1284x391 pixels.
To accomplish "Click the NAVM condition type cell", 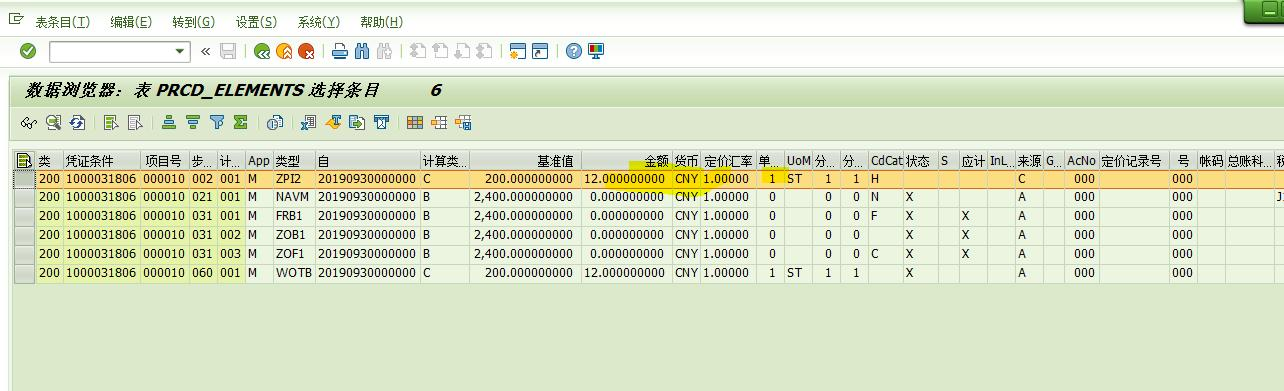I will [294, 197].
